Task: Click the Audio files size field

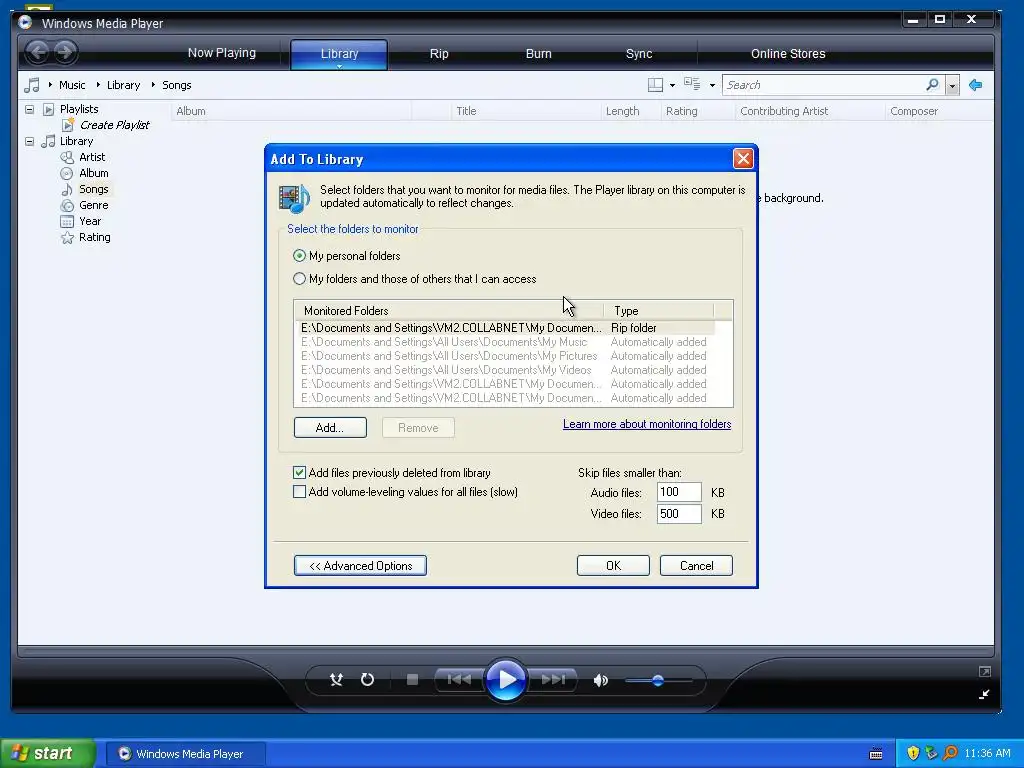Action: click(x=679, y=492)
